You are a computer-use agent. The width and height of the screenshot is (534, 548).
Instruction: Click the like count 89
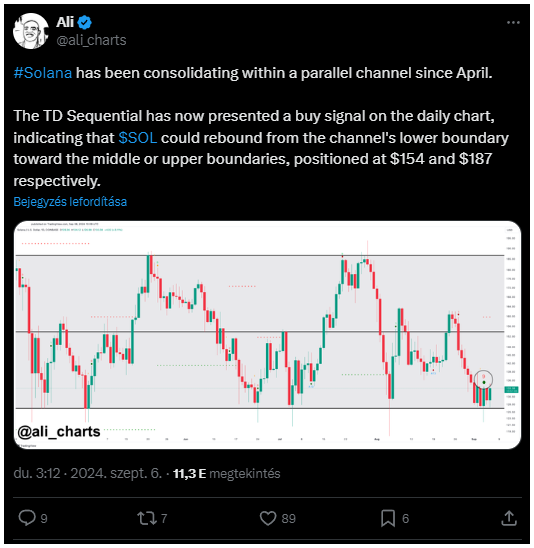click(x=289, y=518)
